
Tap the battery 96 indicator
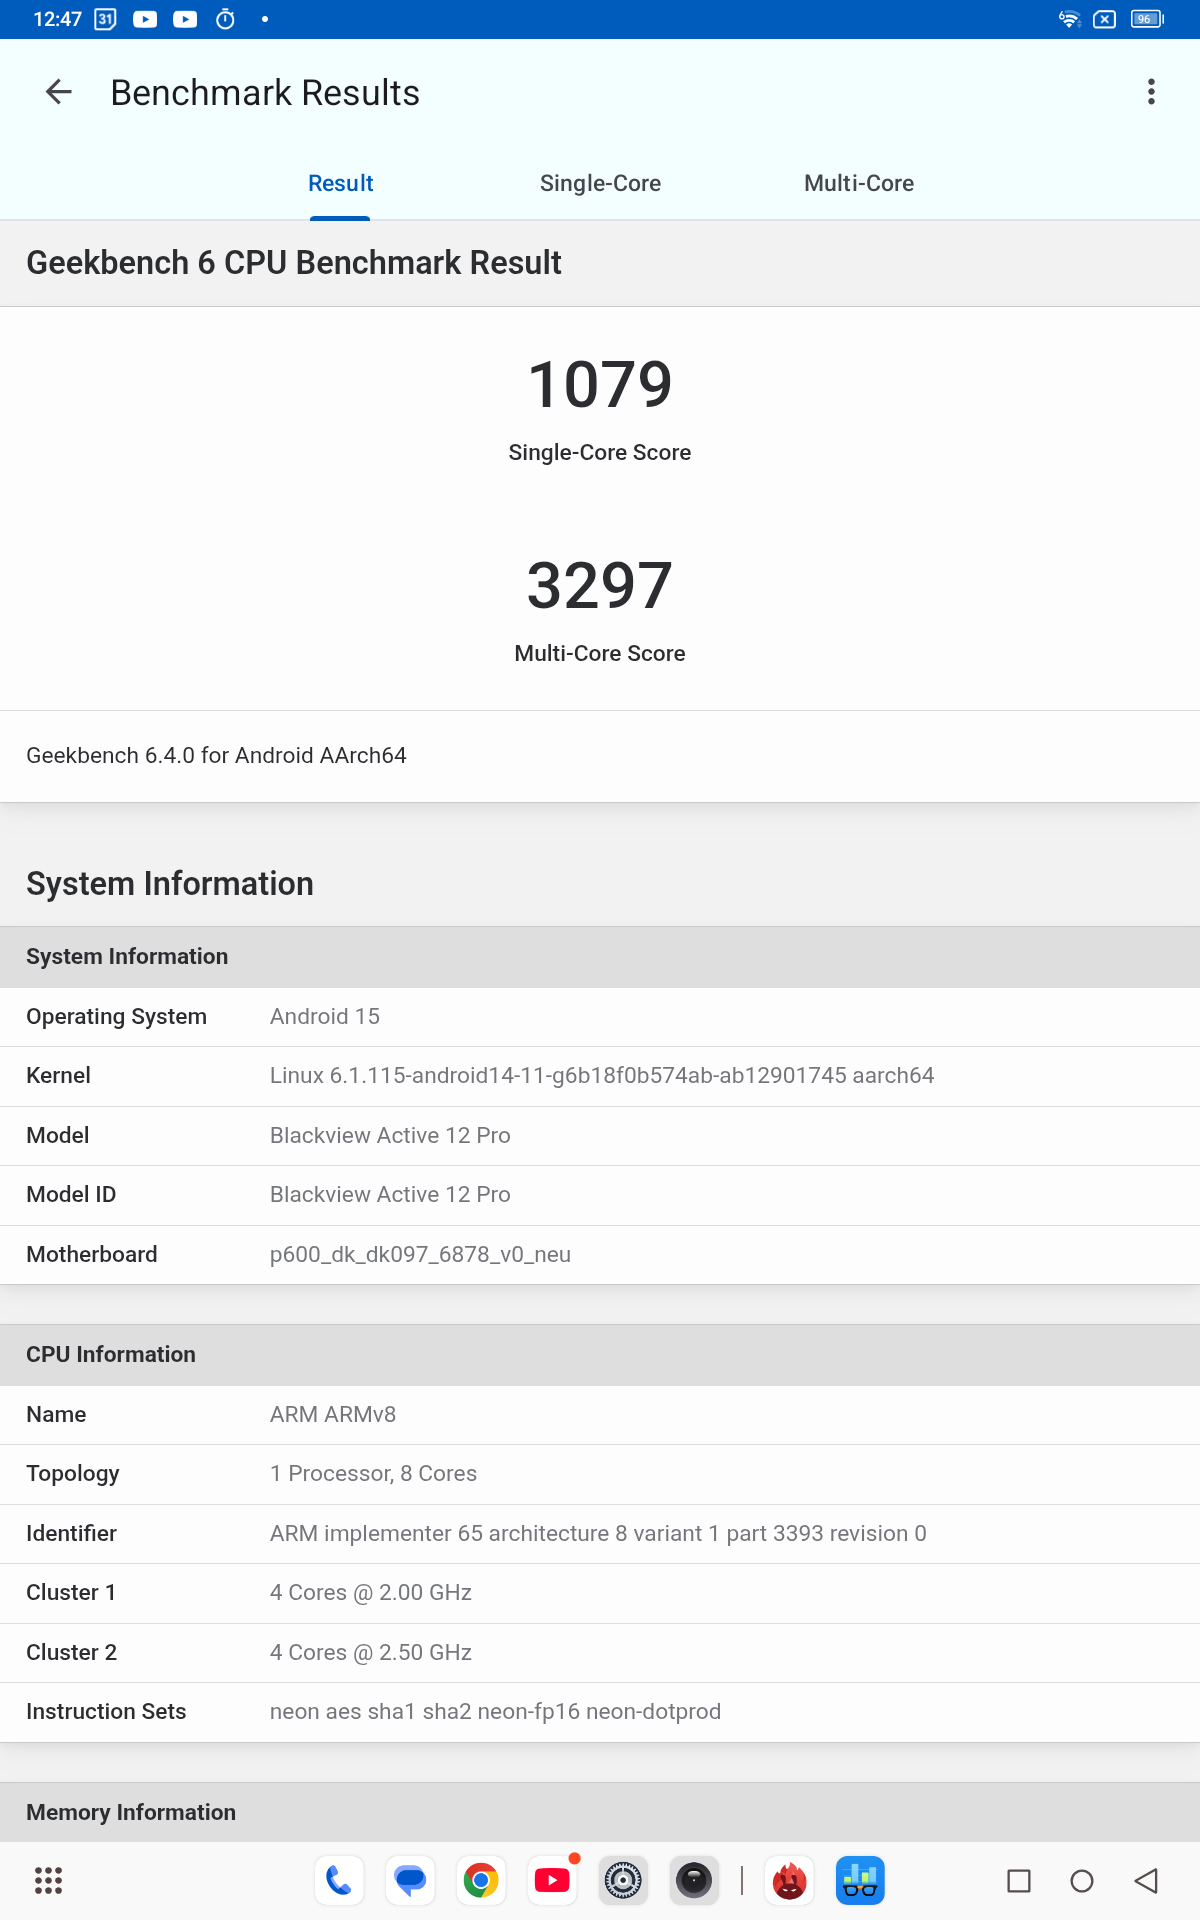tap(1147, 19)
